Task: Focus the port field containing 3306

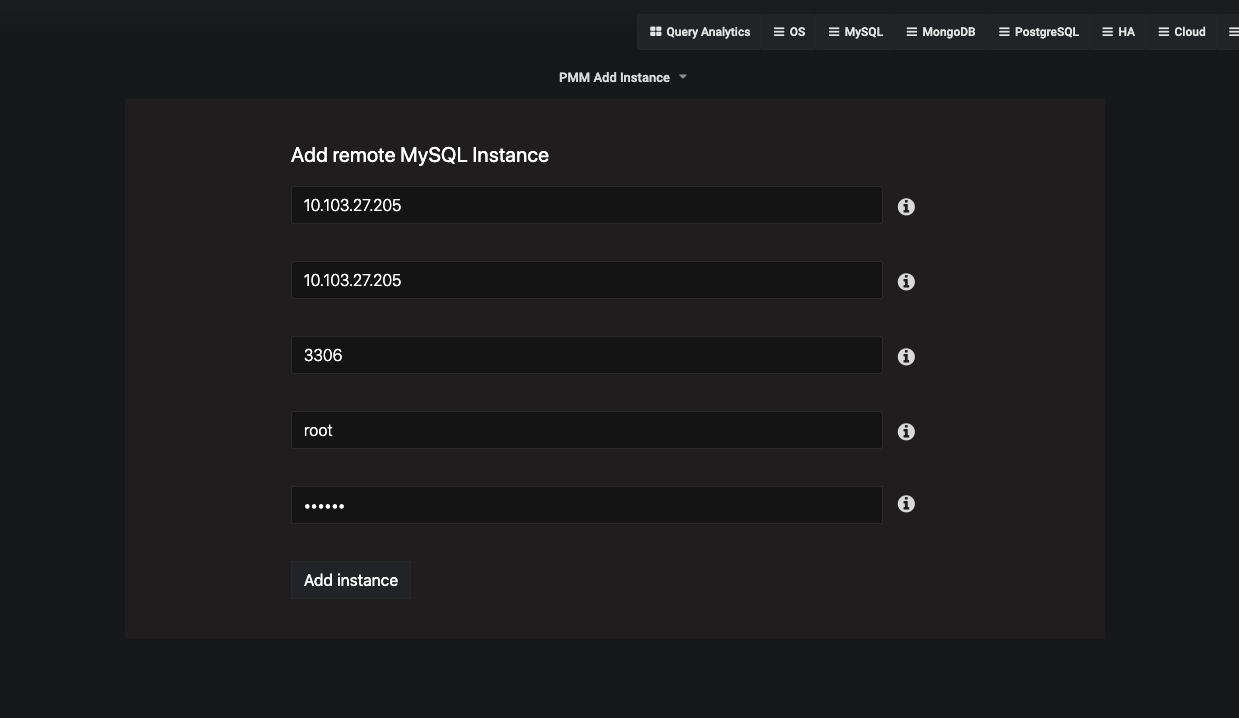Action: click(587, 355)
